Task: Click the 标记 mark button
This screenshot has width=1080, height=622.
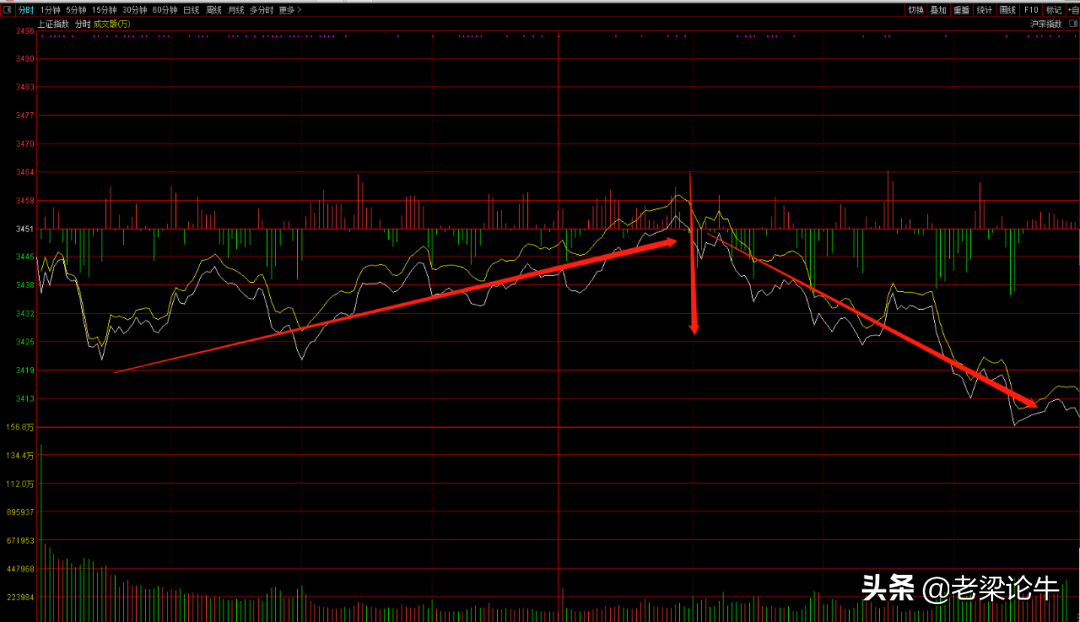Action: pos(1054,10)
